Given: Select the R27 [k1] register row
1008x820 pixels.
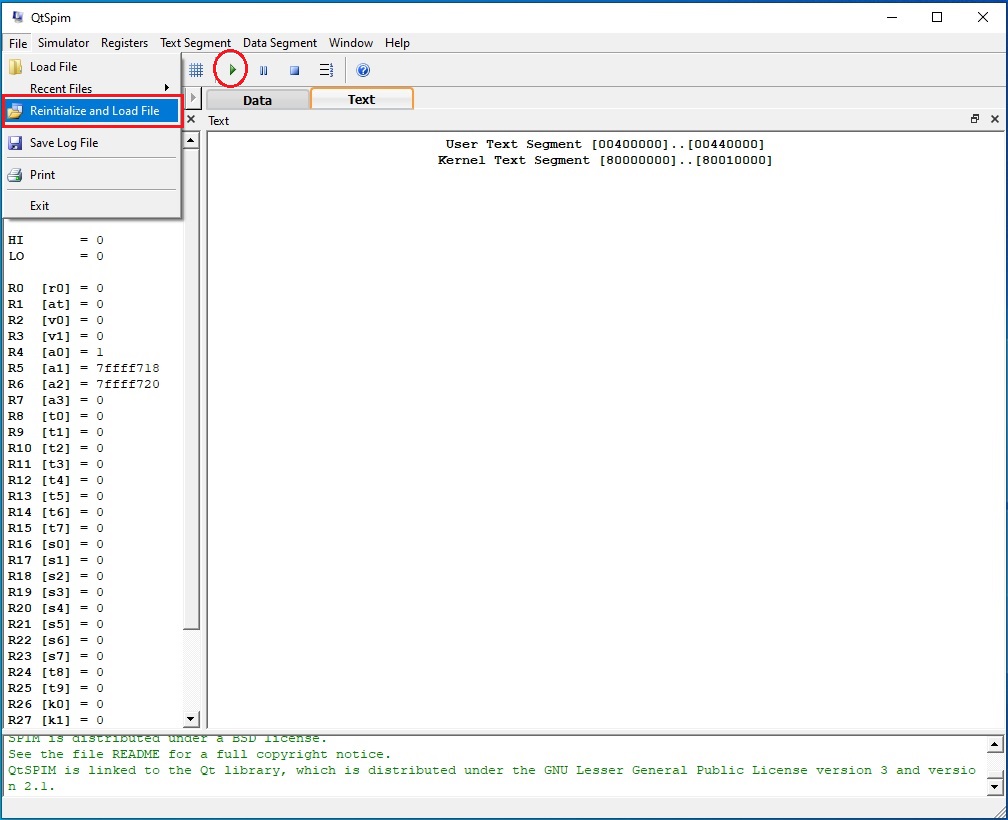Looking at the screenshot, I should click(55, 720).
